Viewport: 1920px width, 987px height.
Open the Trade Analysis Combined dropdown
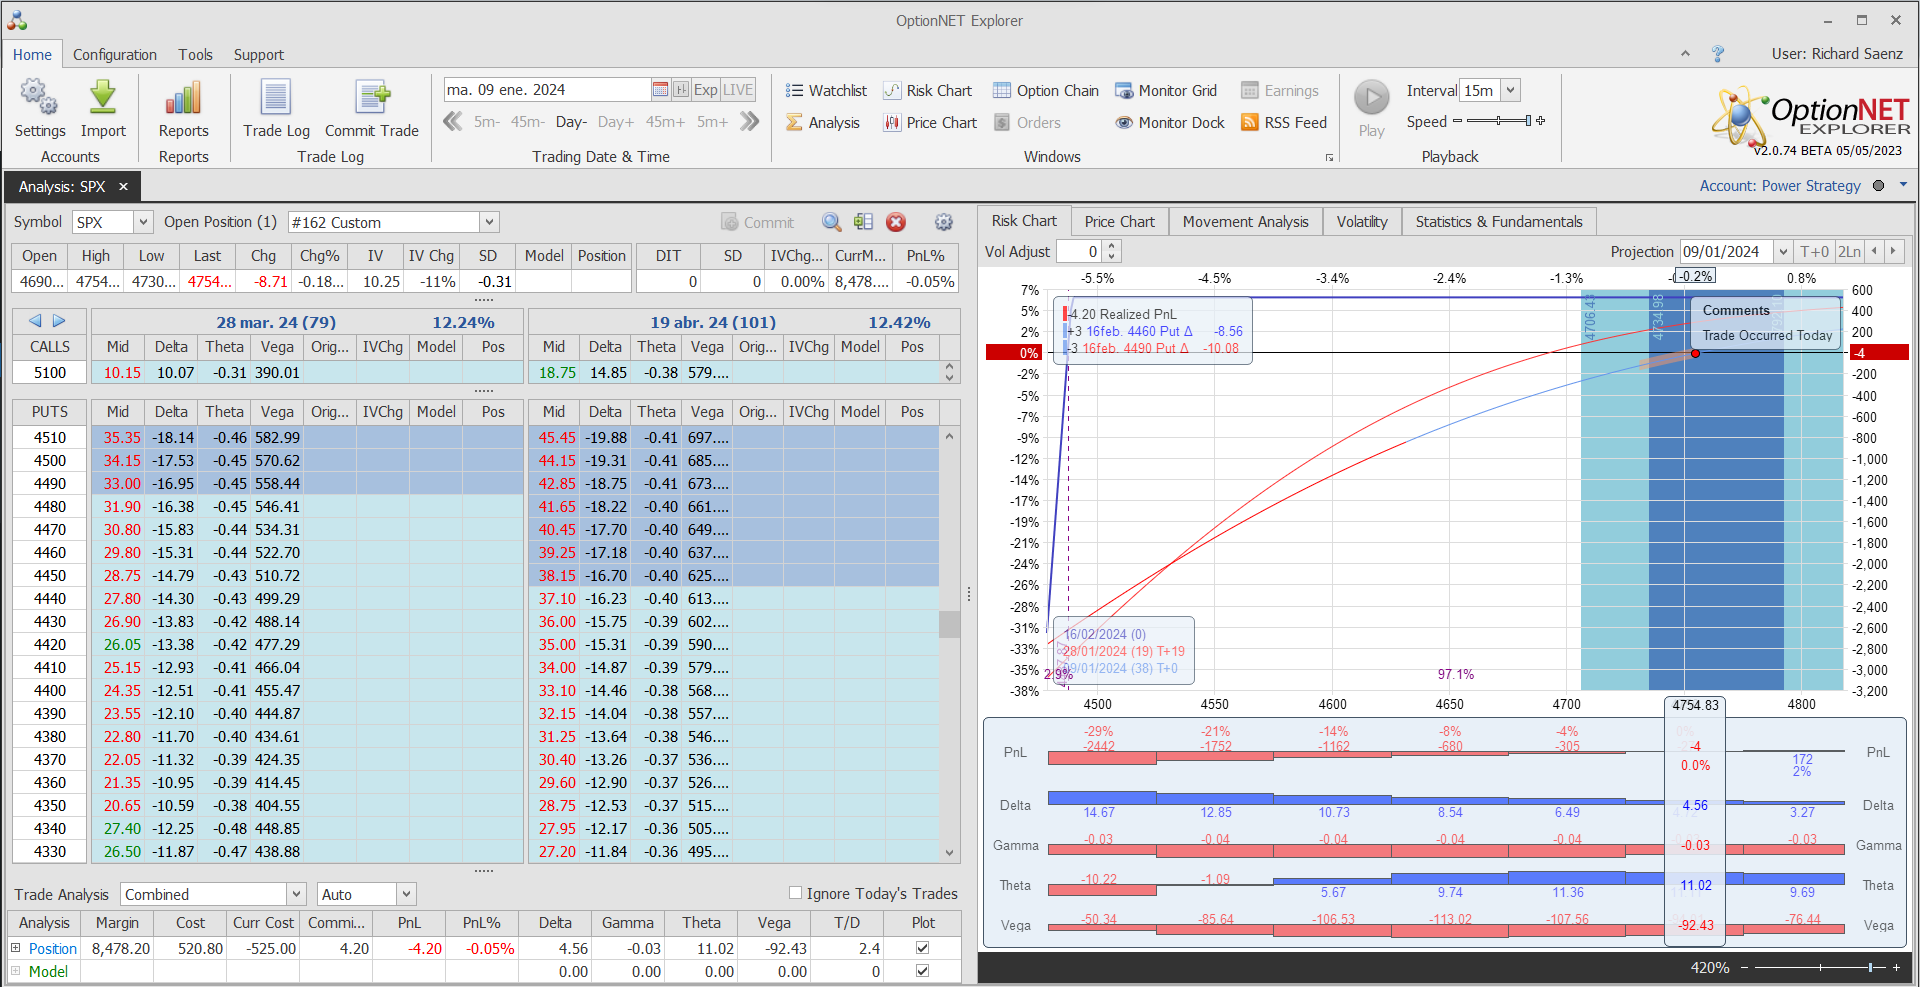[x=296, y=894]
